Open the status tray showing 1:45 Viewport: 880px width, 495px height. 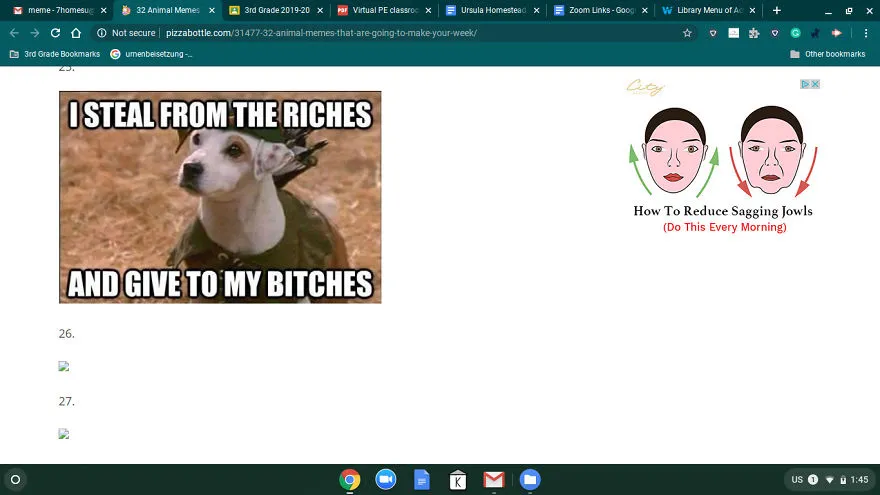[x=830, y=479]
